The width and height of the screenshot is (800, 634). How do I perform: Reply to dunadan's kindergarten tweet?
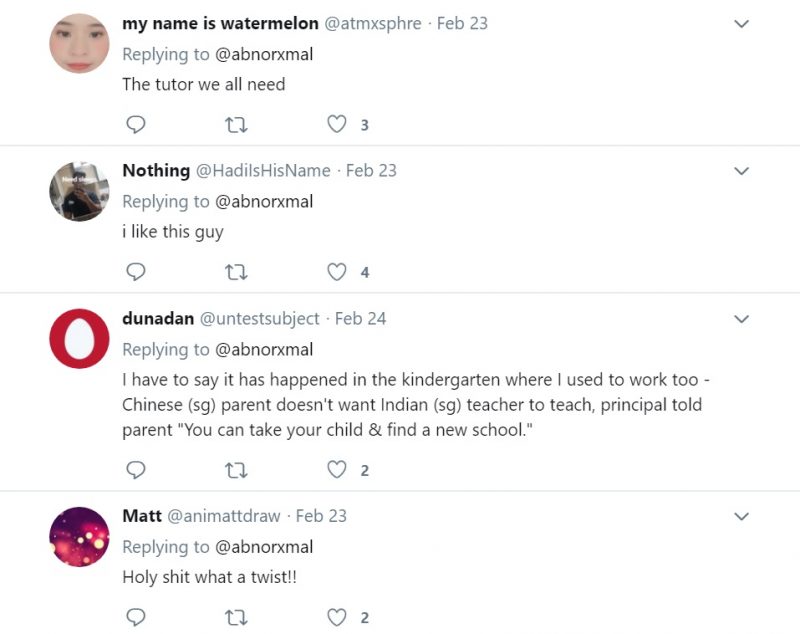click(x=136, y=470)
